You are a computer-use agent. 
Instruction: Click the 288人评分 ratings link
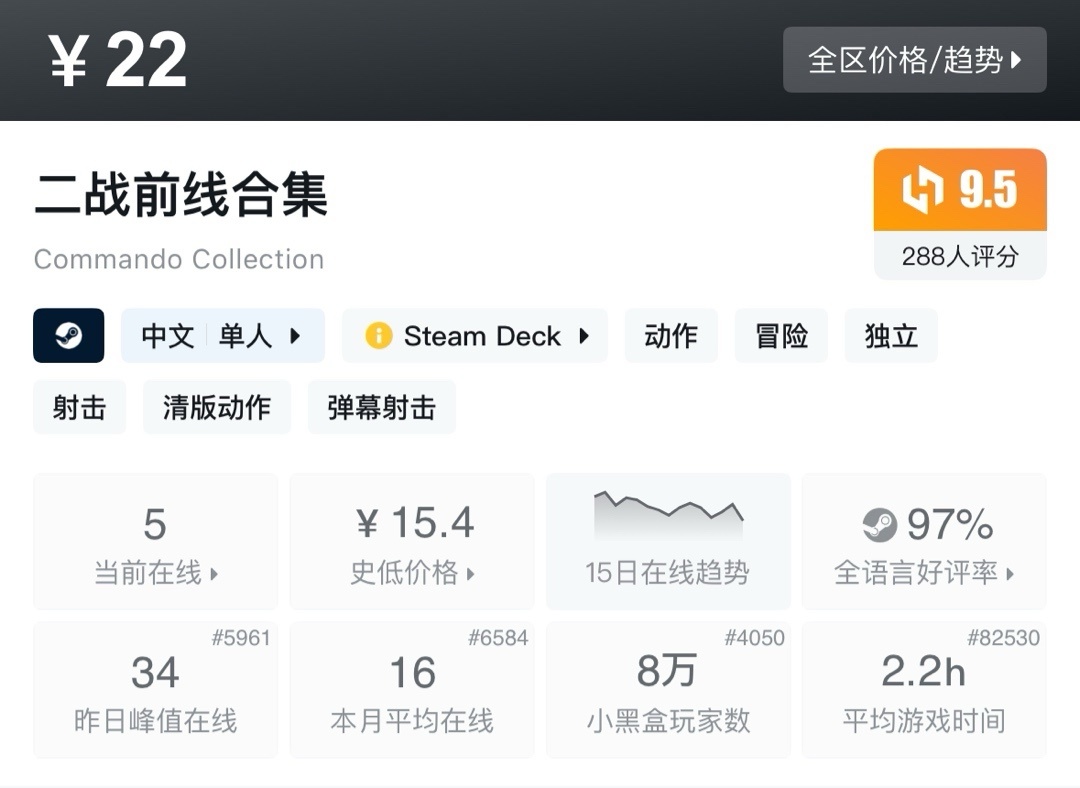pos(958,256)
